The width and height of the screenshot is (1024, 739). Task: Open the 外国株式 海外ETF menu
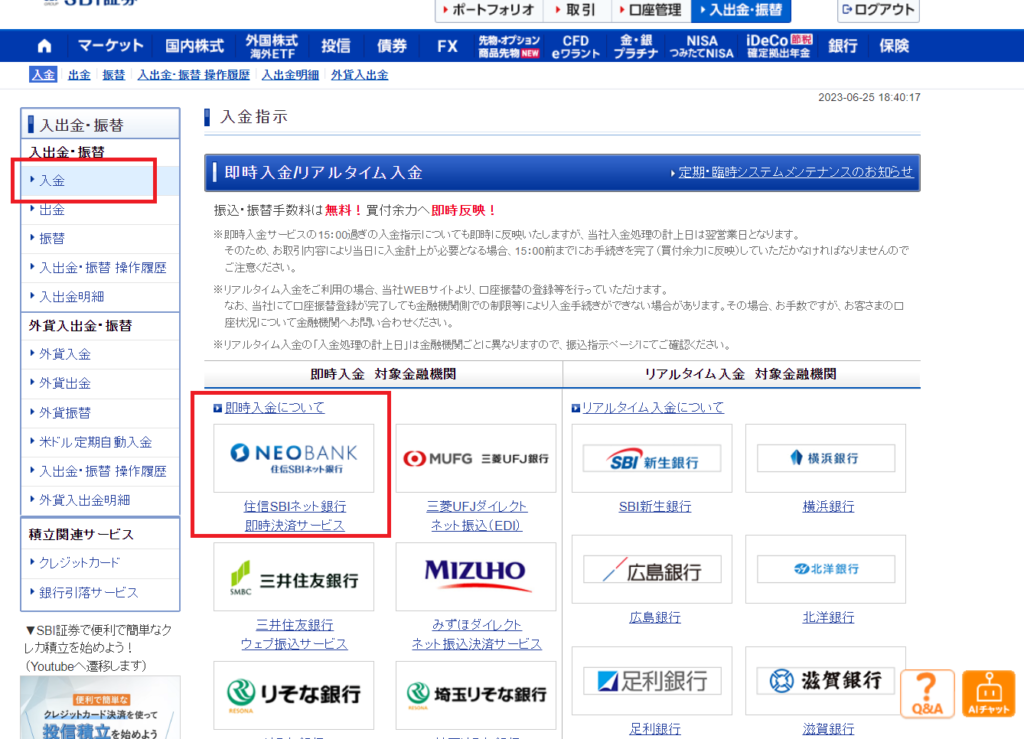point(272,46)
